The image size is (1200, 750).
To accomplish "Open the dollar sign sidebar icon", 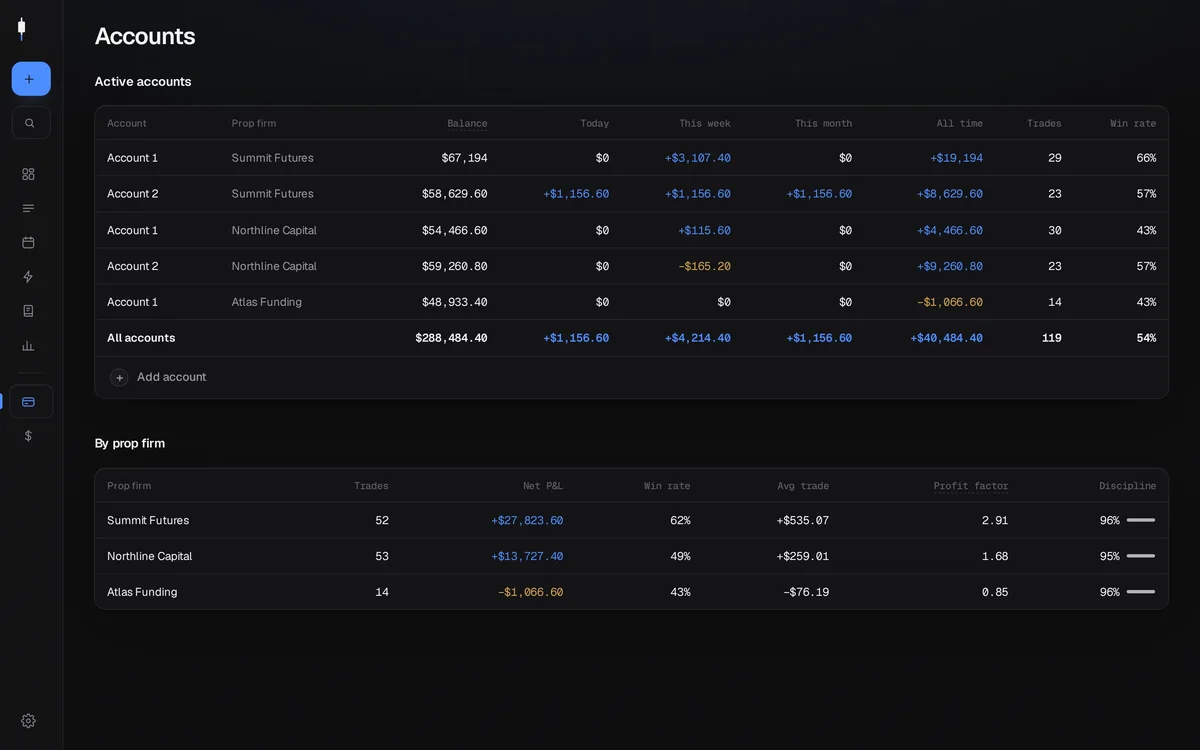I will [x=28, y=436].
